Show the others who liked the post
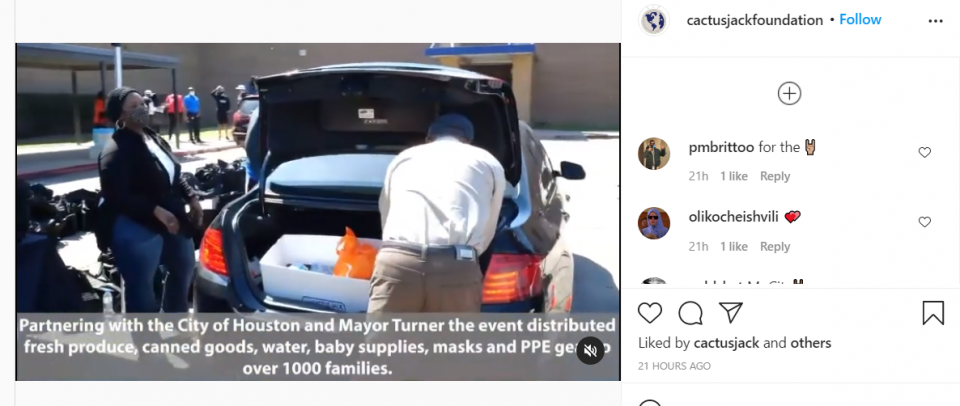This screenshot has height=406, width=960. tap(811, 343)
